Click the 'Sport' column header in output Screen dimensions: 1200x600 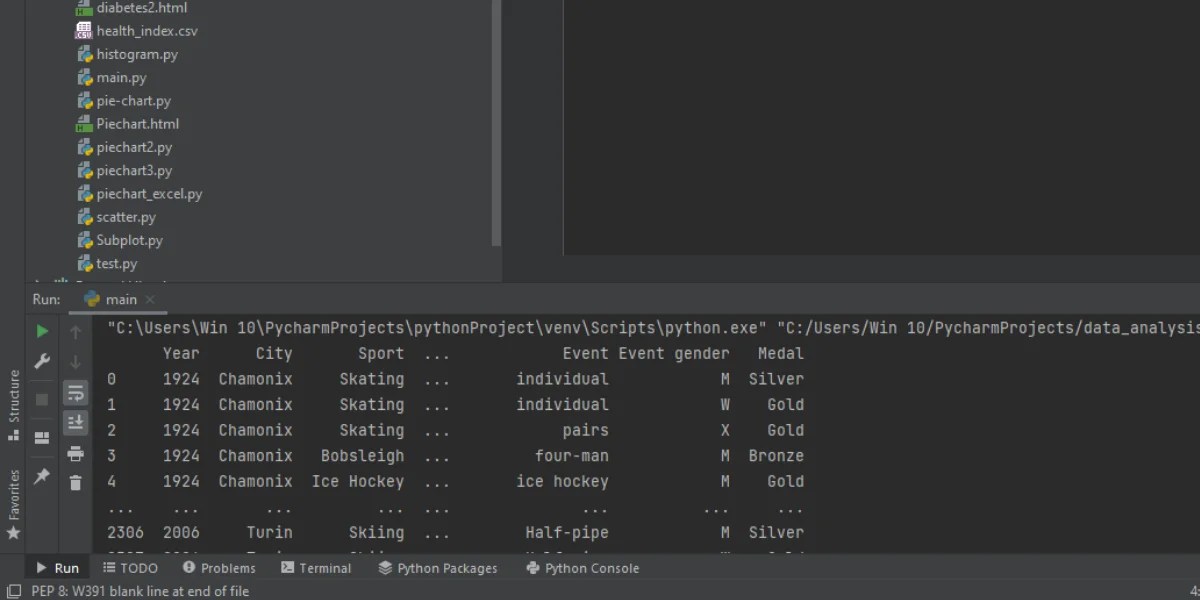381,353
